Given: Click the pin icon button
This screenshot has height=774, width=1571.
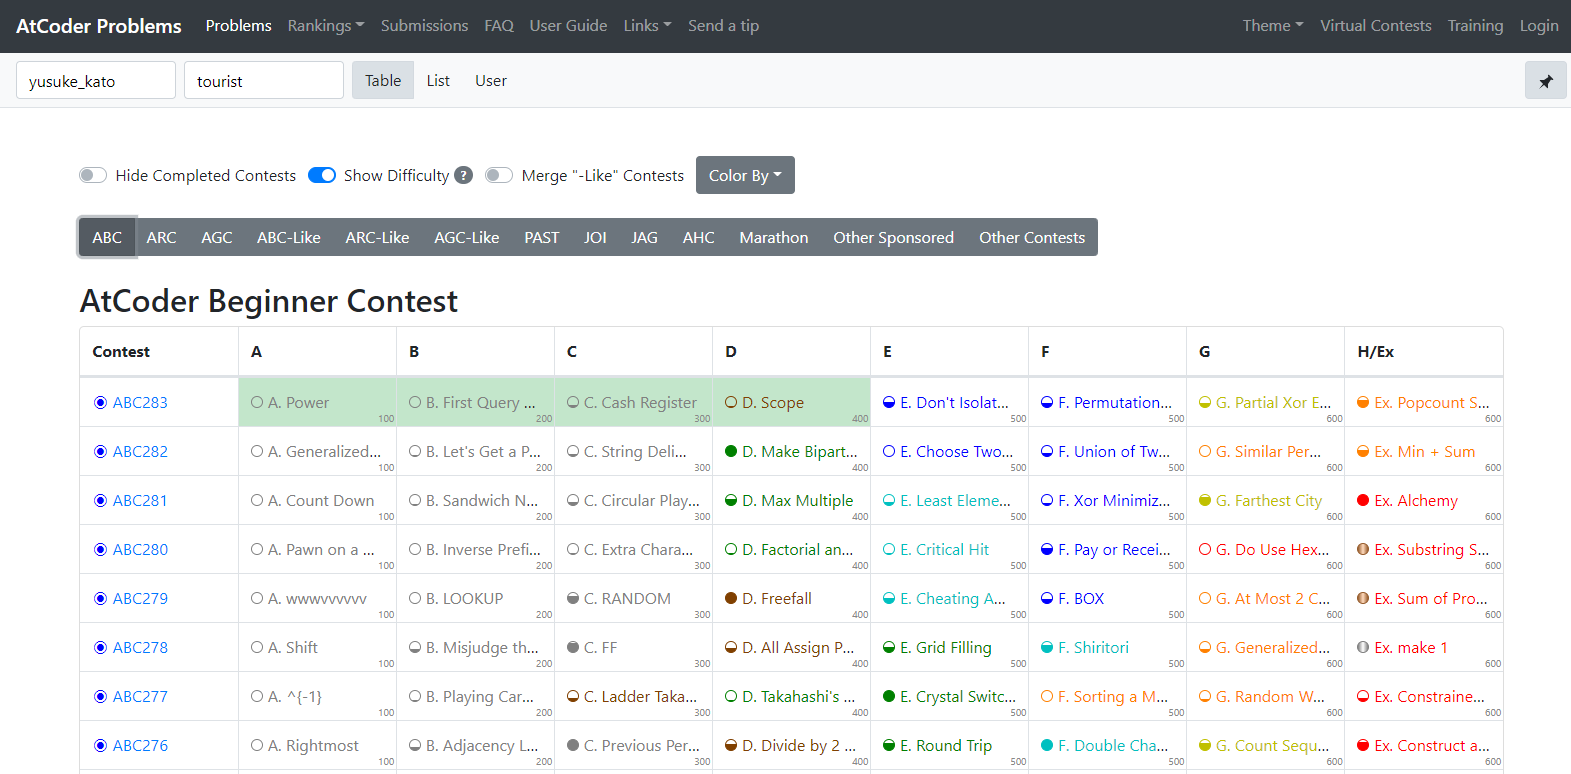Looking at the screenshot, I should point(1545,81).
